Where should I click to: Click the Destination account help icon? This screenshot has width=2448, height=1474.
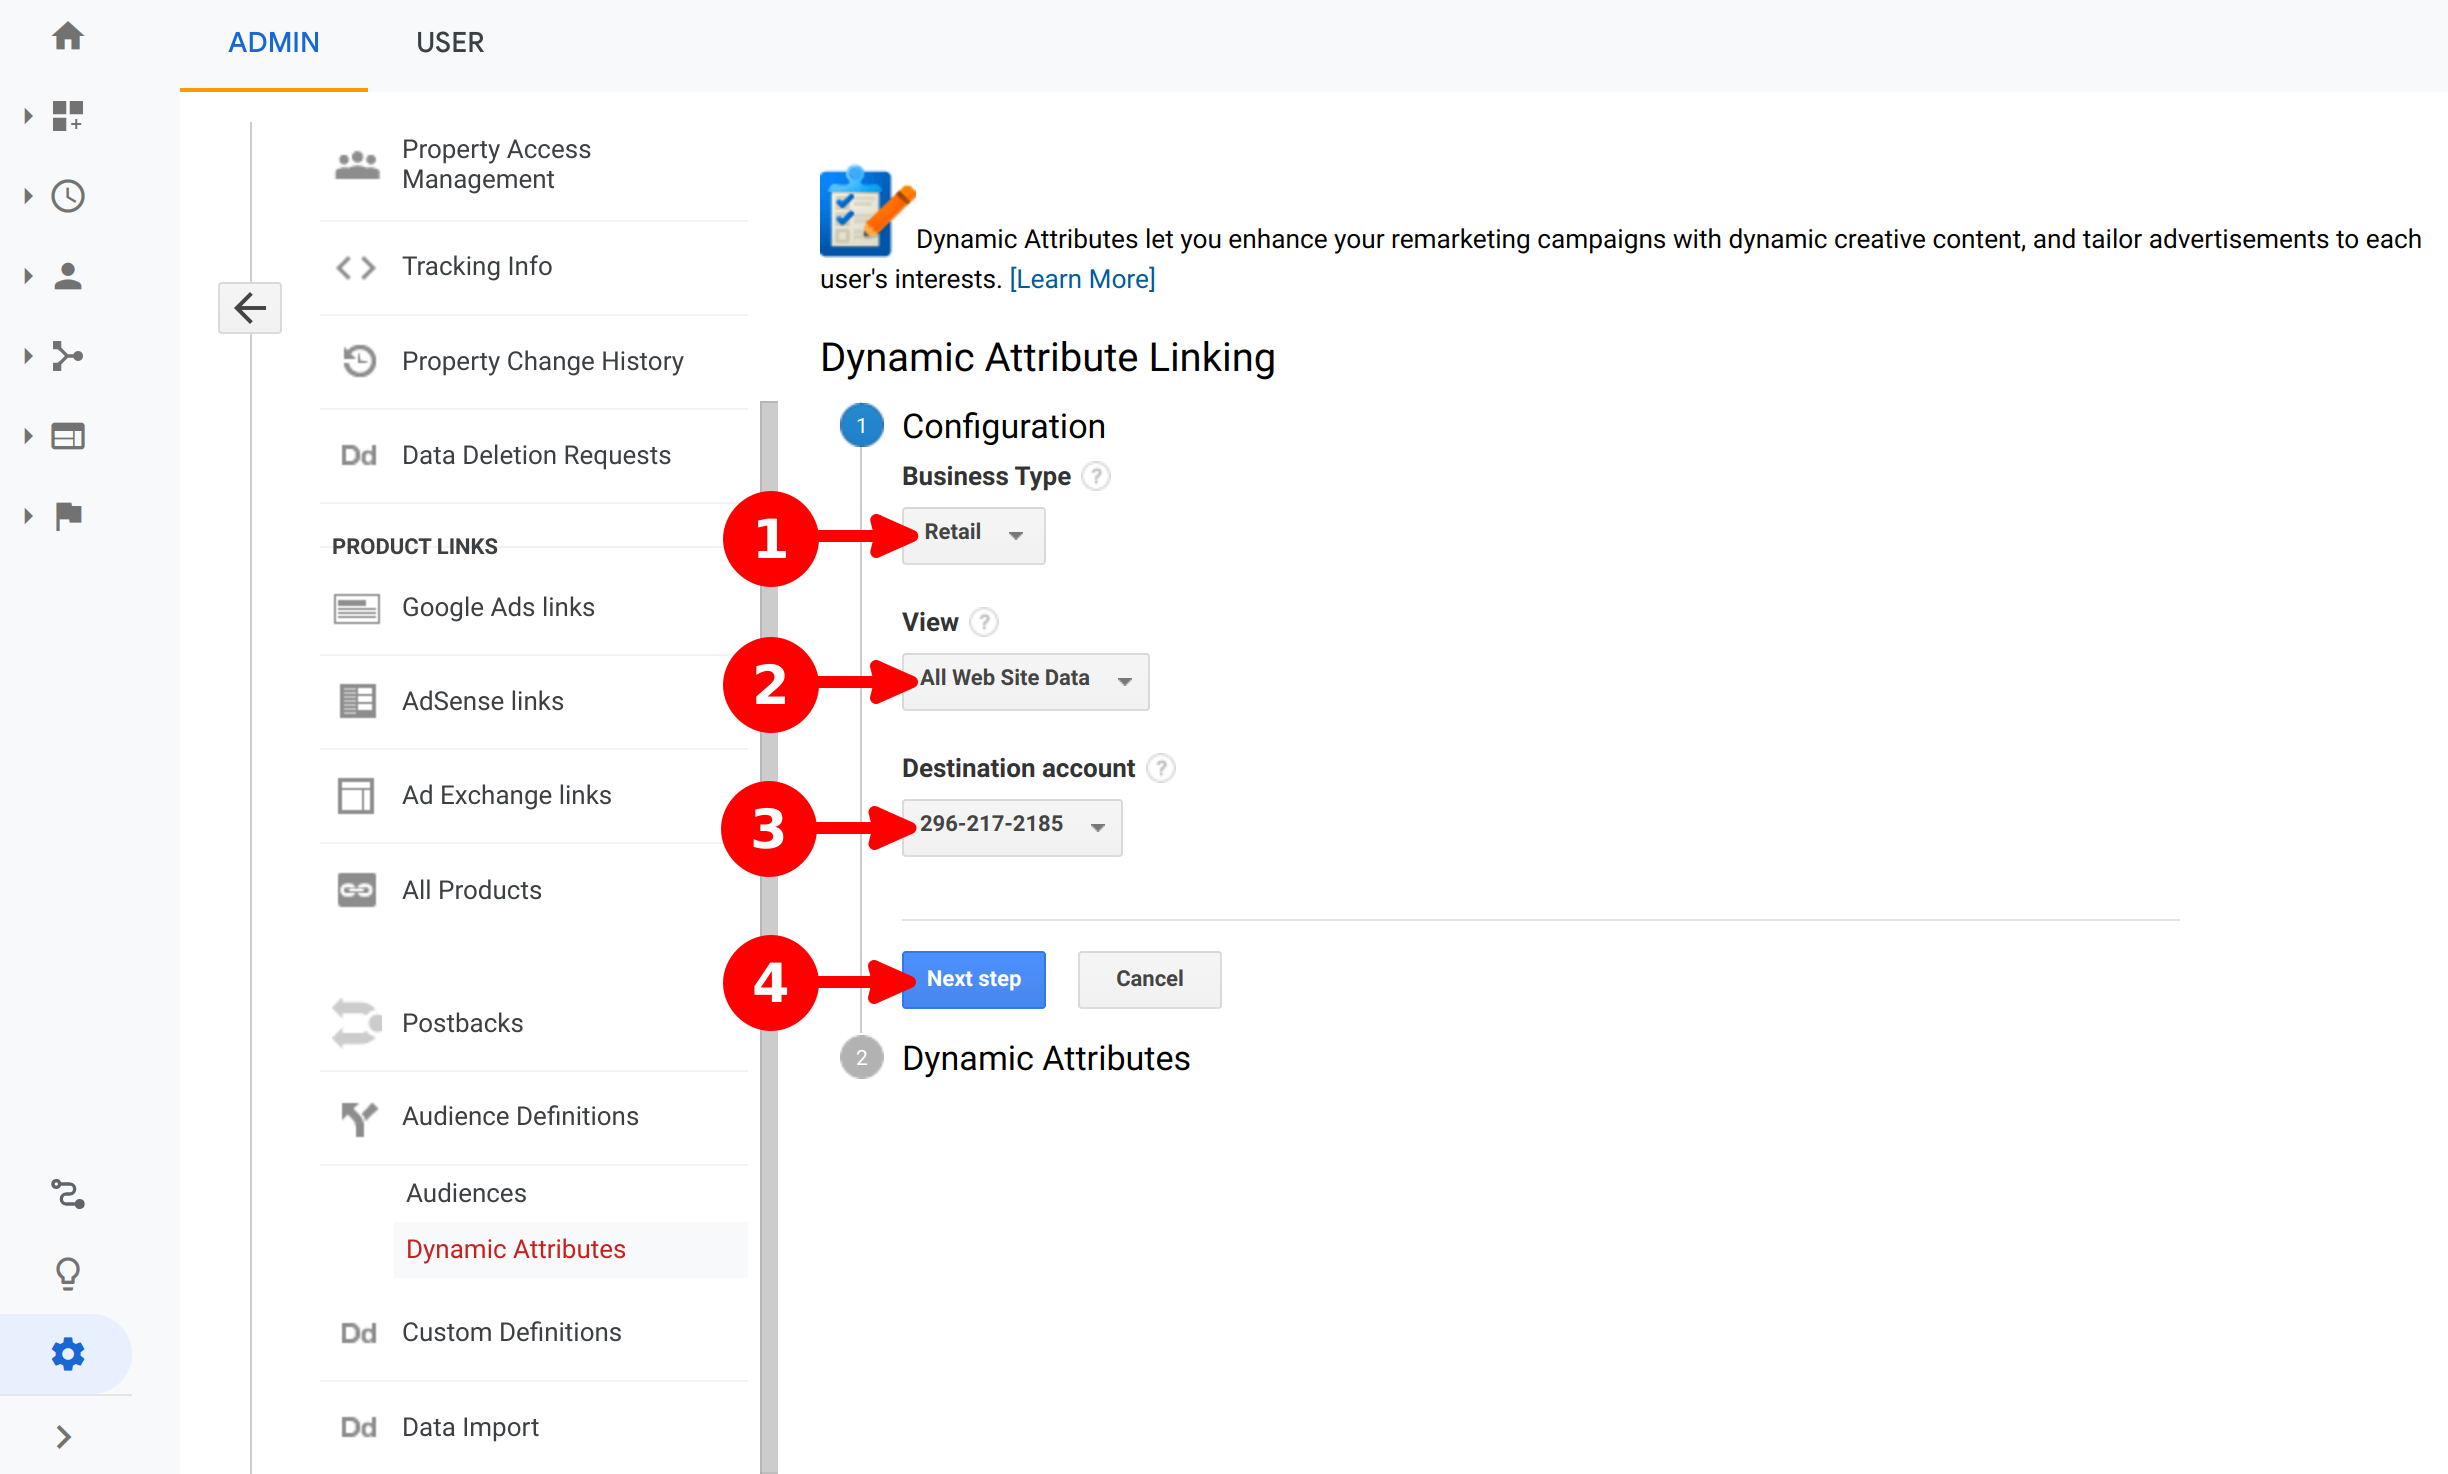click(1160, 768)
